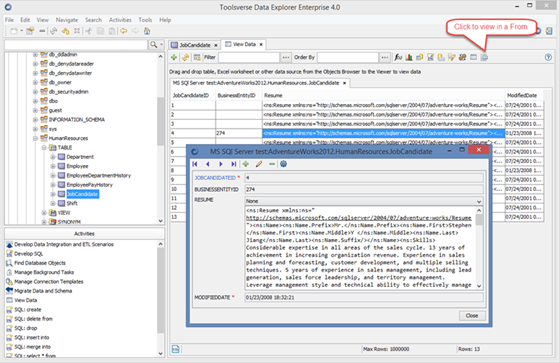Switch to the JobCandidate tab
The width and height of the screenshot is (560, 363).
point(195,45)
